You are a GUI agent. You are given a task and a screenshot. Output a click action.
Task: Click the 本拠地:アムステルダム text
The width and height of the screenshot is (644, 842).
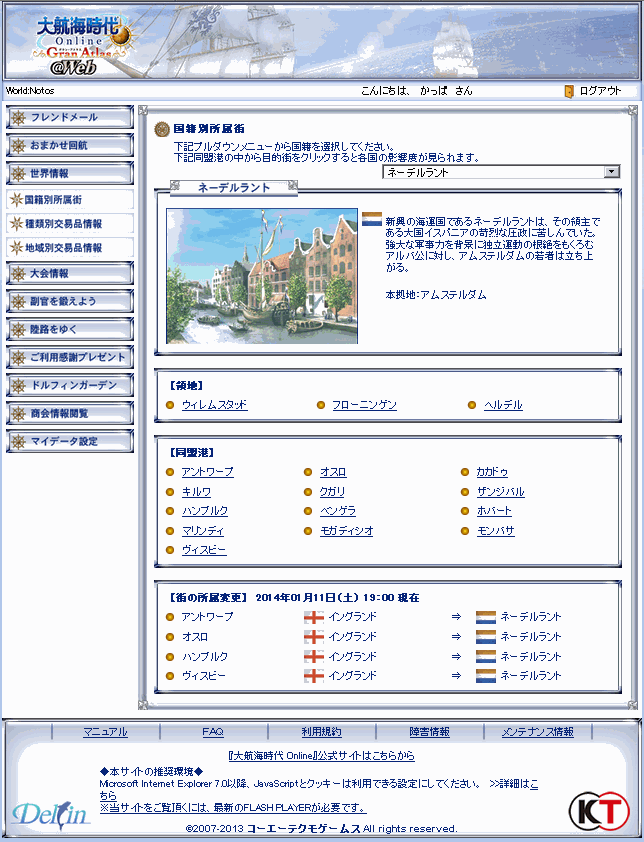(x=436, y=294)
